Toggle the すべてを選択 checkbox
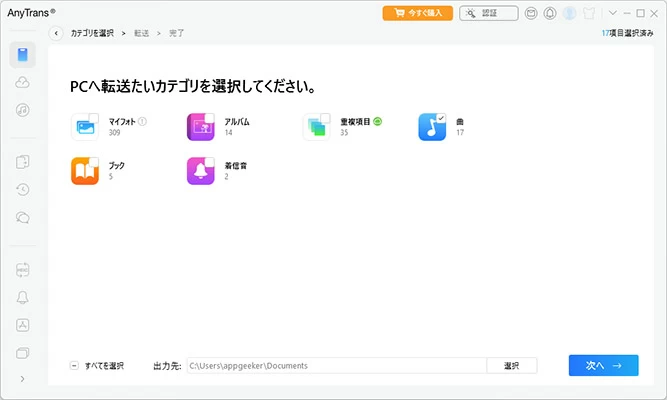This screenshot has width=667, height=400. [x=75, y=366]
